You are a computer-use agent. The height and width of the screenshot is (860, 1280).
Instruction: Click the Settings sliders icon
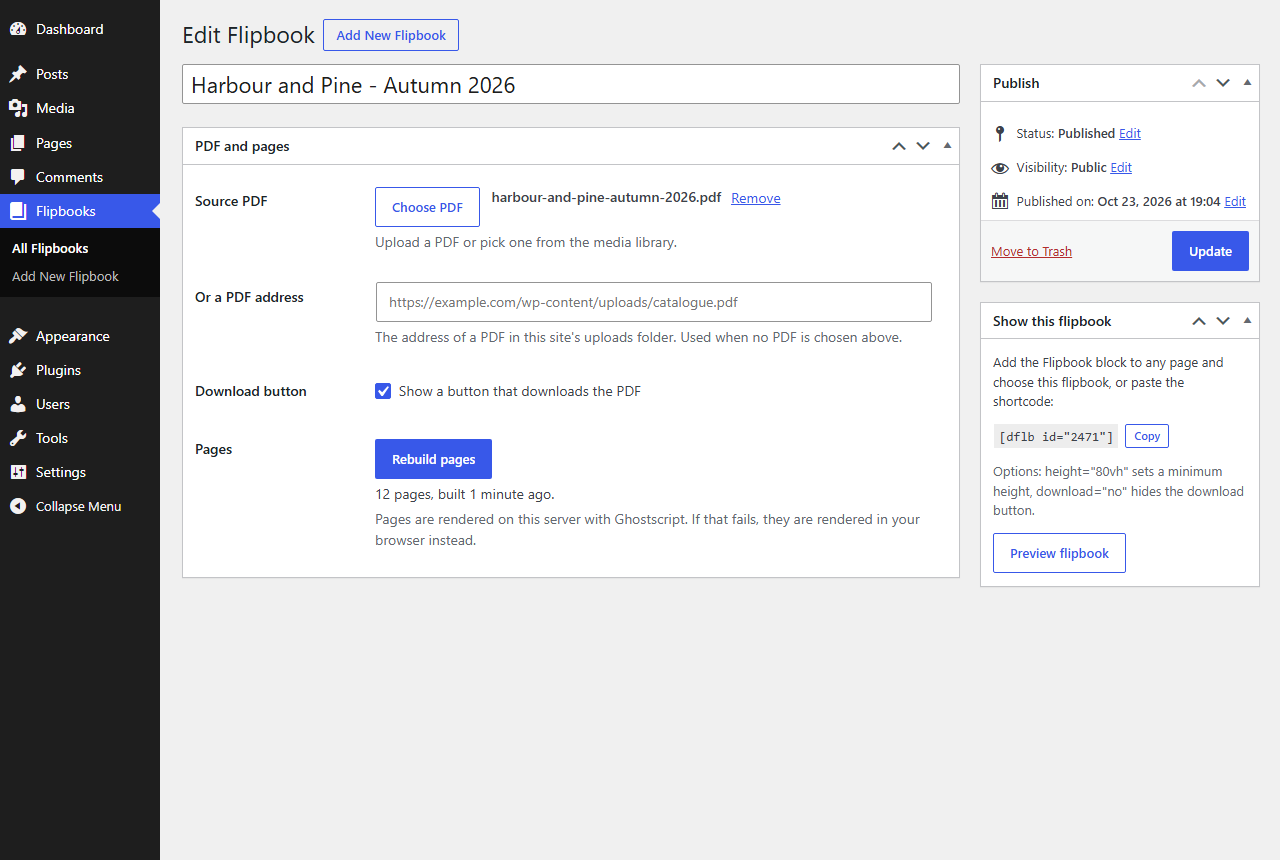[18, 472]
